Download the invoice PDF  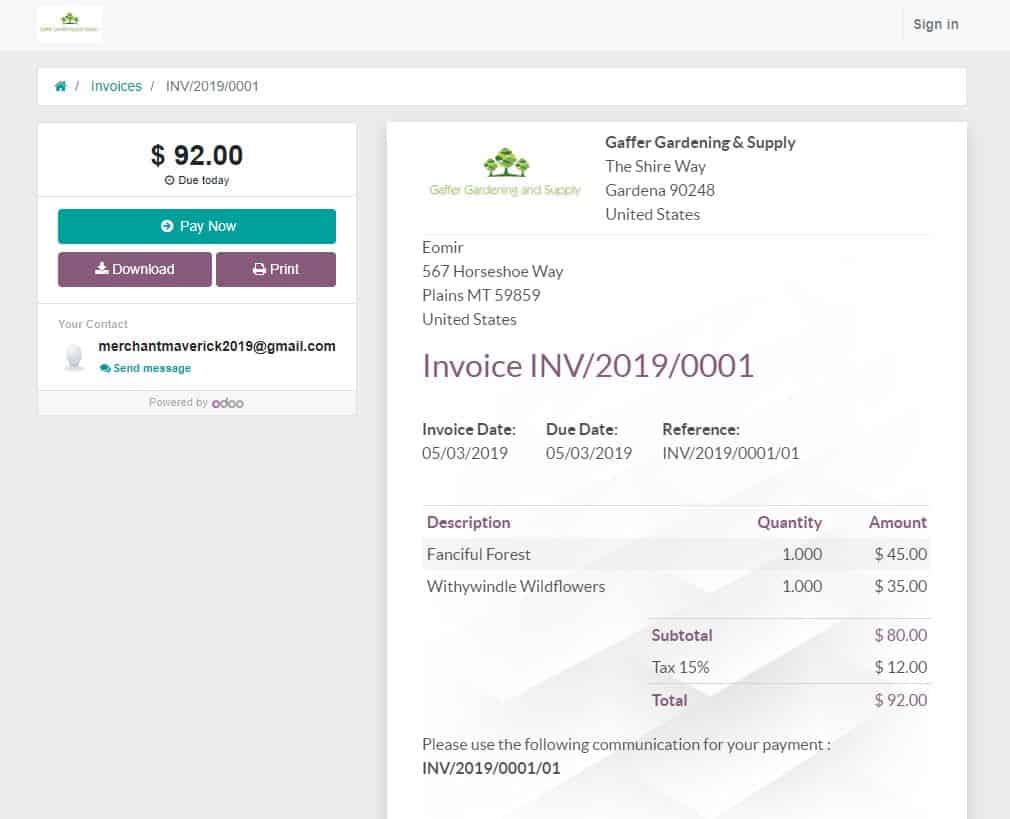tap(135, 269)
